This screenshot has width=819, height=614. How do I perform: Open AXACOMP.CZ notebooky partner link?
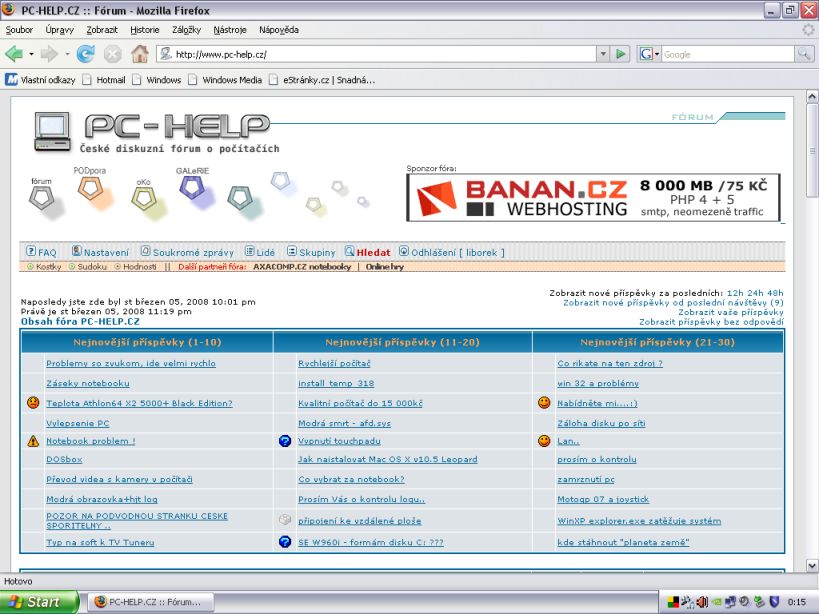(302, 267)
